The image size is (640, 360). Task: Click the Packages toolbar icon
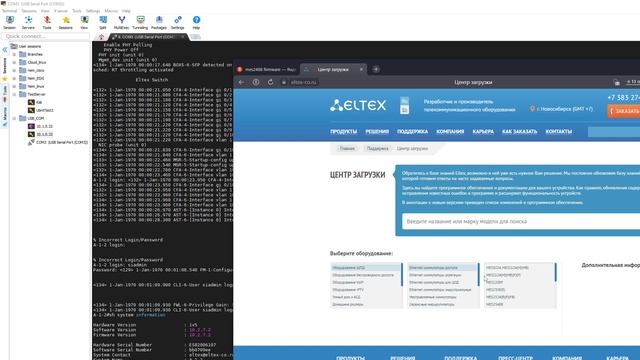159,22
